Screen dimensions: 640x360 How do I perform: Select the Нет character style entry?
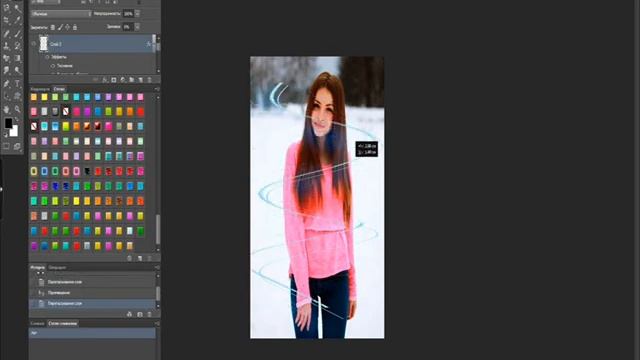[92, 333]
